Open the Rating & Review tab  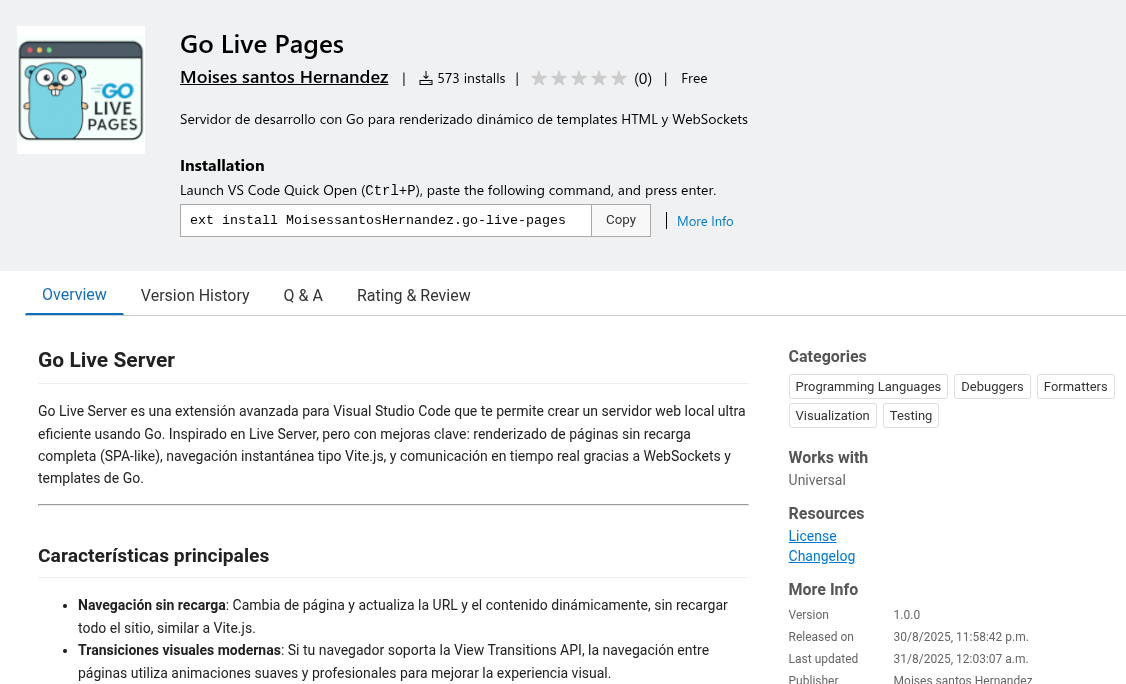[x=414, y=295]
